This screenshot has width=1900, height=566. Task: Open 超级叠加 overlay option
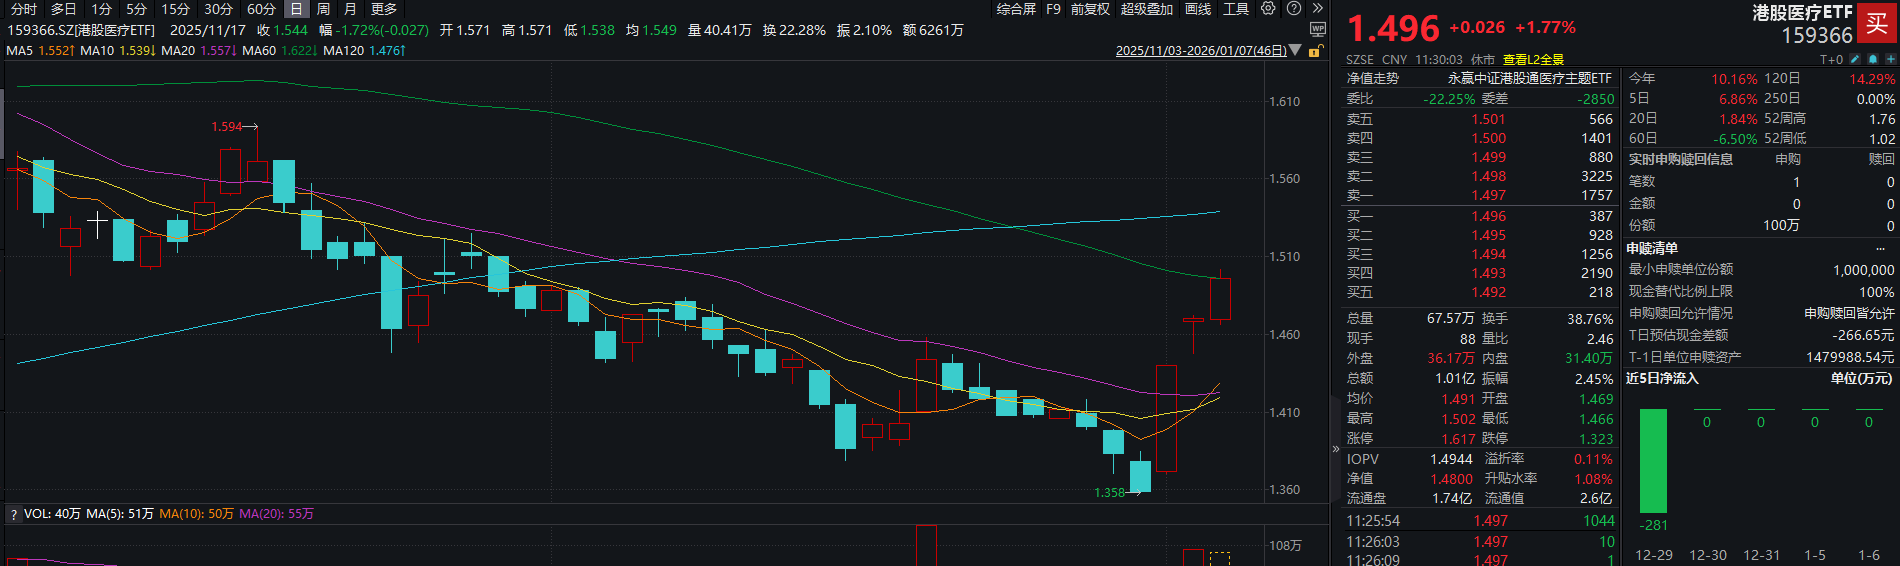coord(1147,9)
